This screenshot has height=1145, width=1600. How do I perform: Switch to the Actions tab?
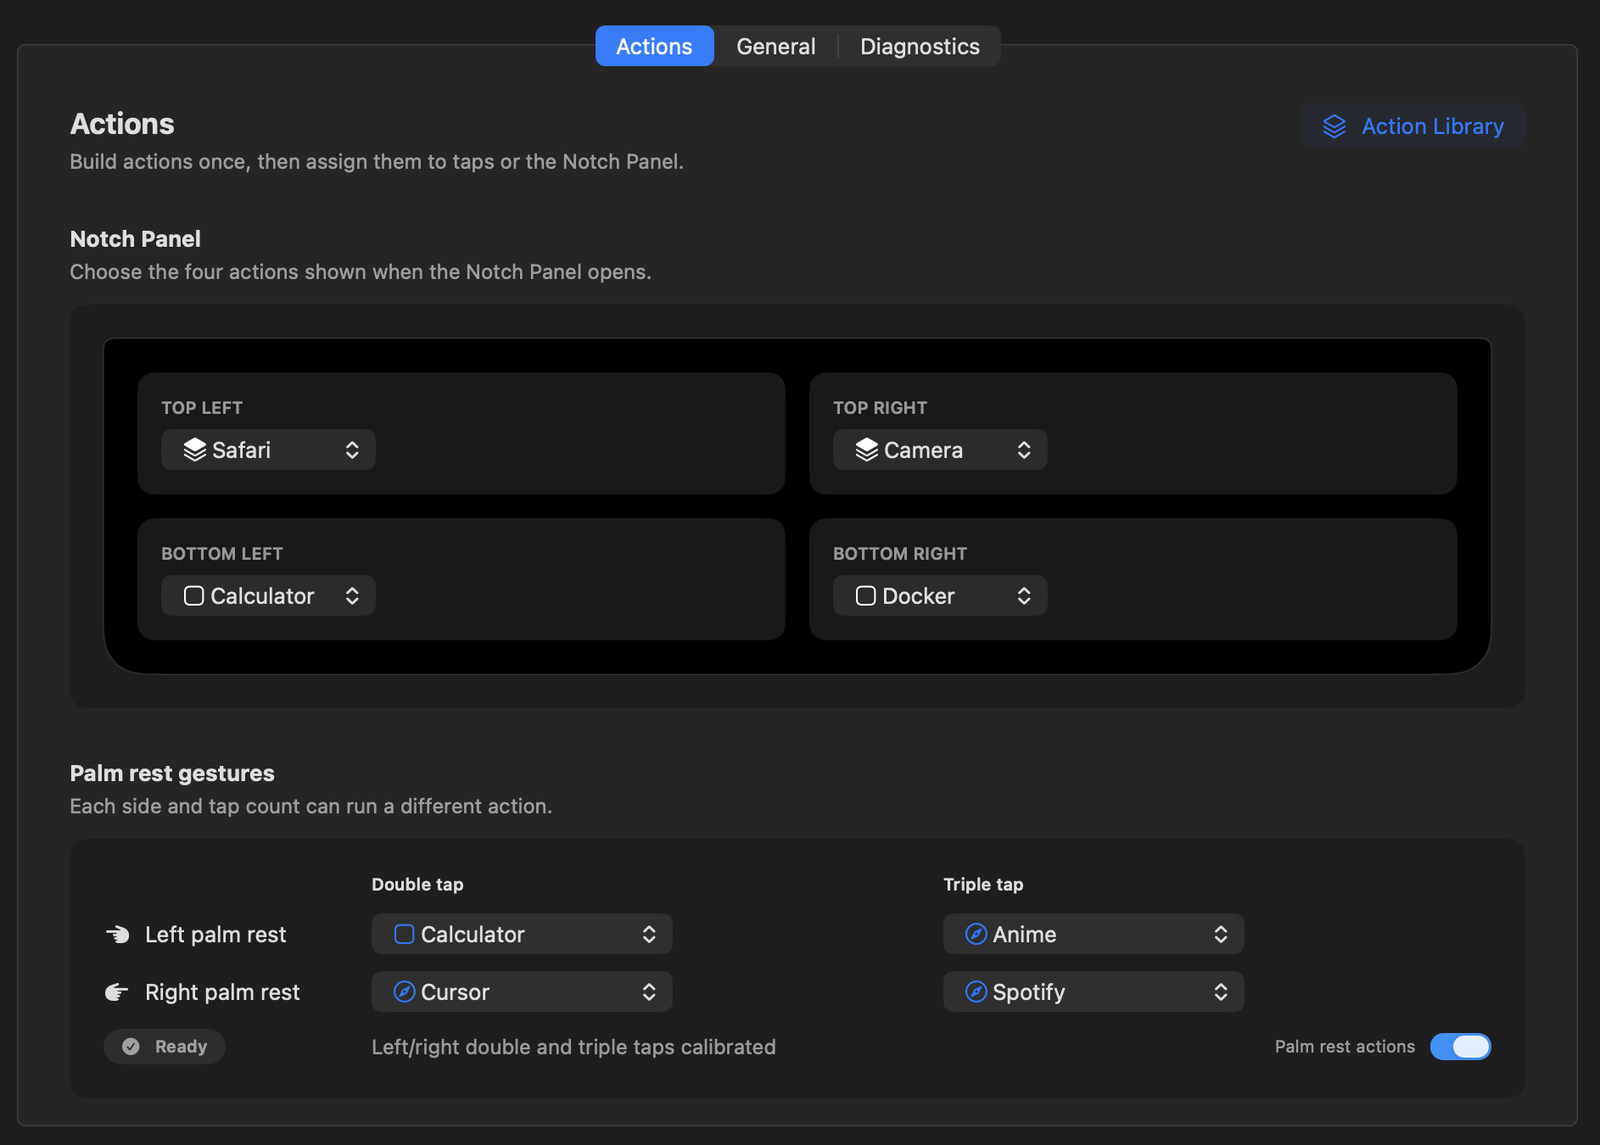pyautogui.click(x=654, y=46)
